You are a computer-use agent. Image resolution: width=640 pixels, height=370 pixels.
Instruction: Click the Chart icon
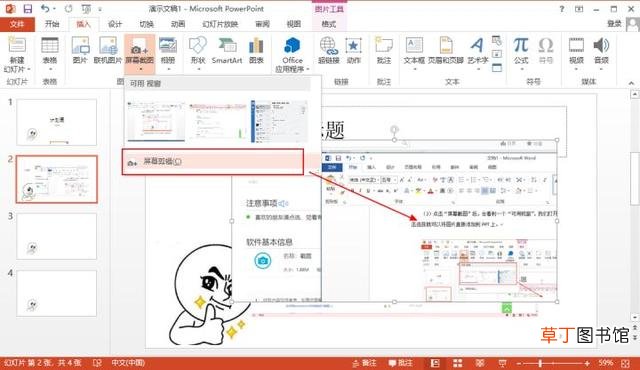(256, 45)
